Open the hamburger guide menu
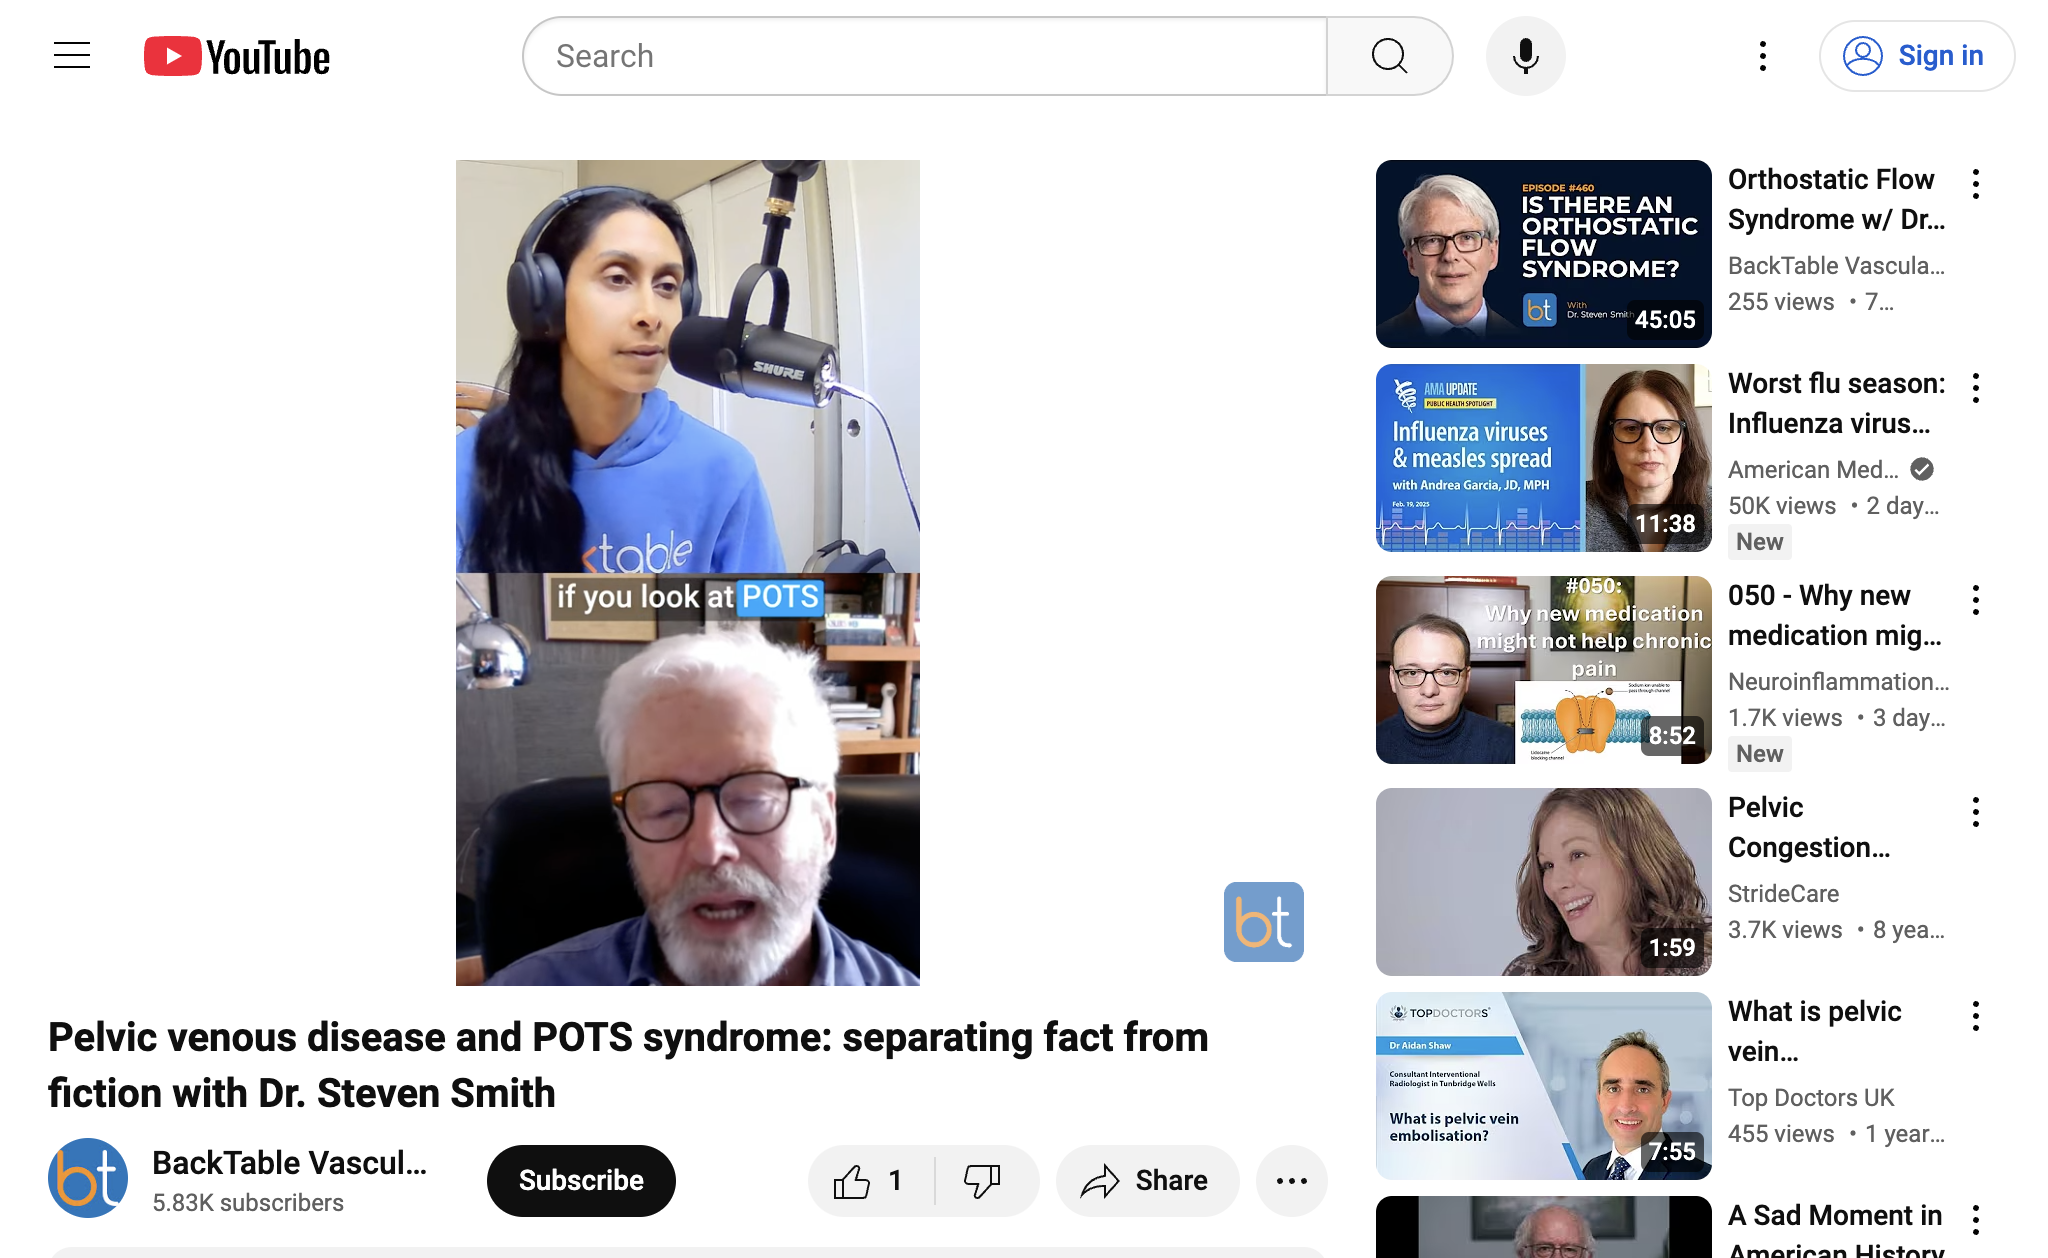This screenshot has width=2048, height=1258. pos(72,56)
